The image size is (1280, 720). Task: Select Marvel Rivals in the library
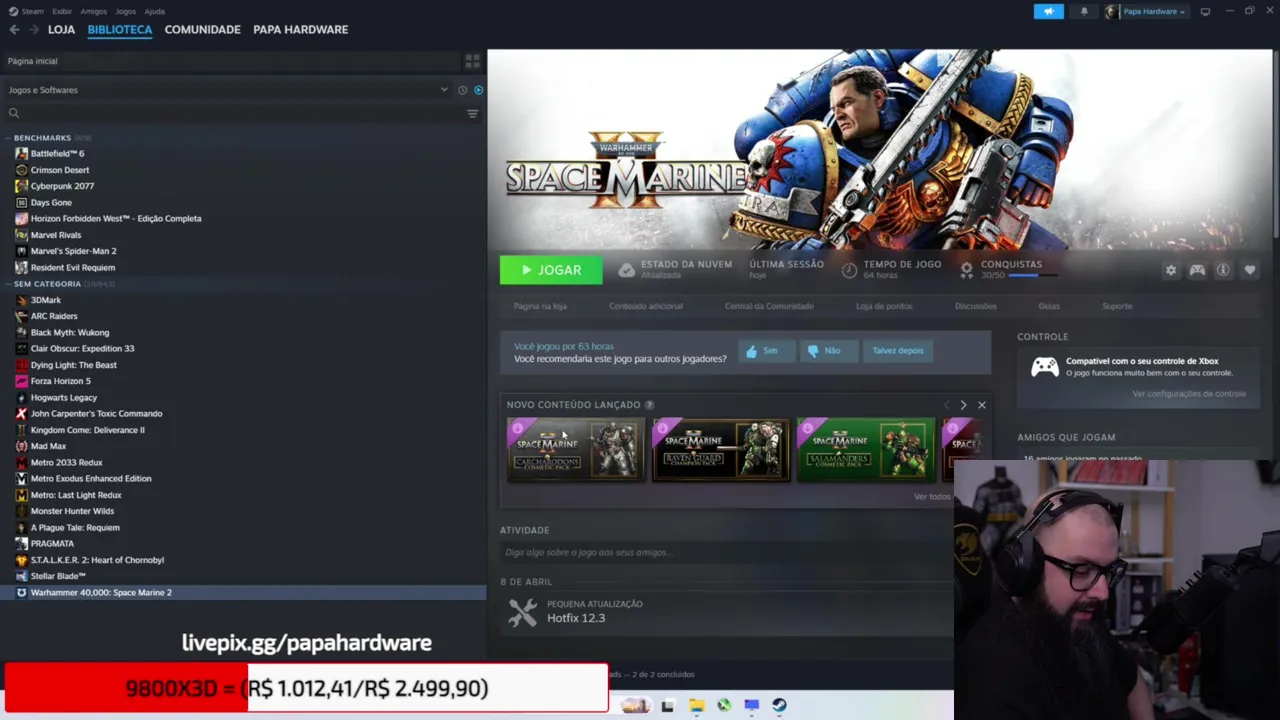click(x=56, y=235)
